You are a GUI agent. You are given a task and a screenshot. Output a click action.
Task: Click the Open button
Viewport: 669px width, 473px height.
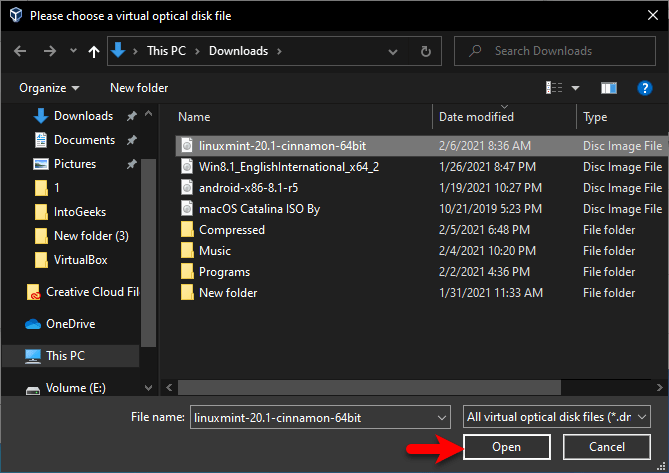click(x=506, y=447)
